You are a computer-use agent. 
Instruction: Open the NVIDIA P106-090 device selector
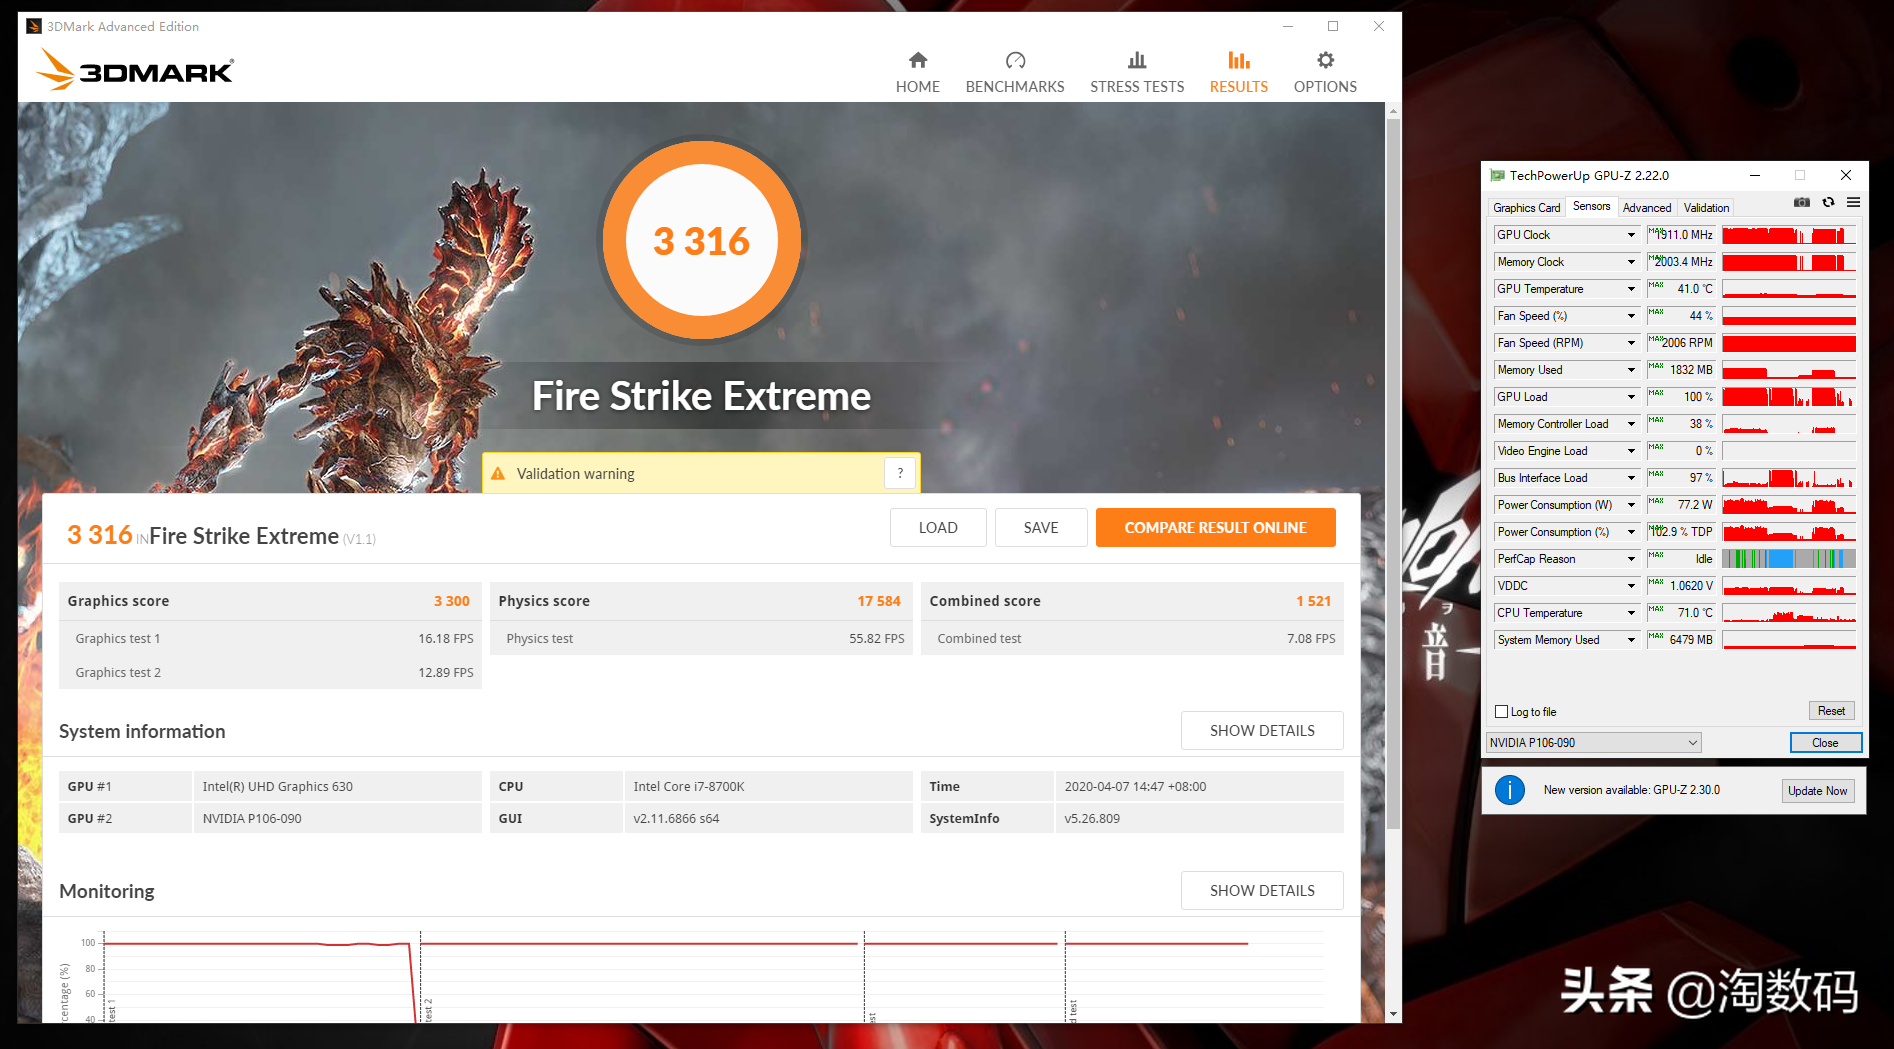coord(1593,743)
